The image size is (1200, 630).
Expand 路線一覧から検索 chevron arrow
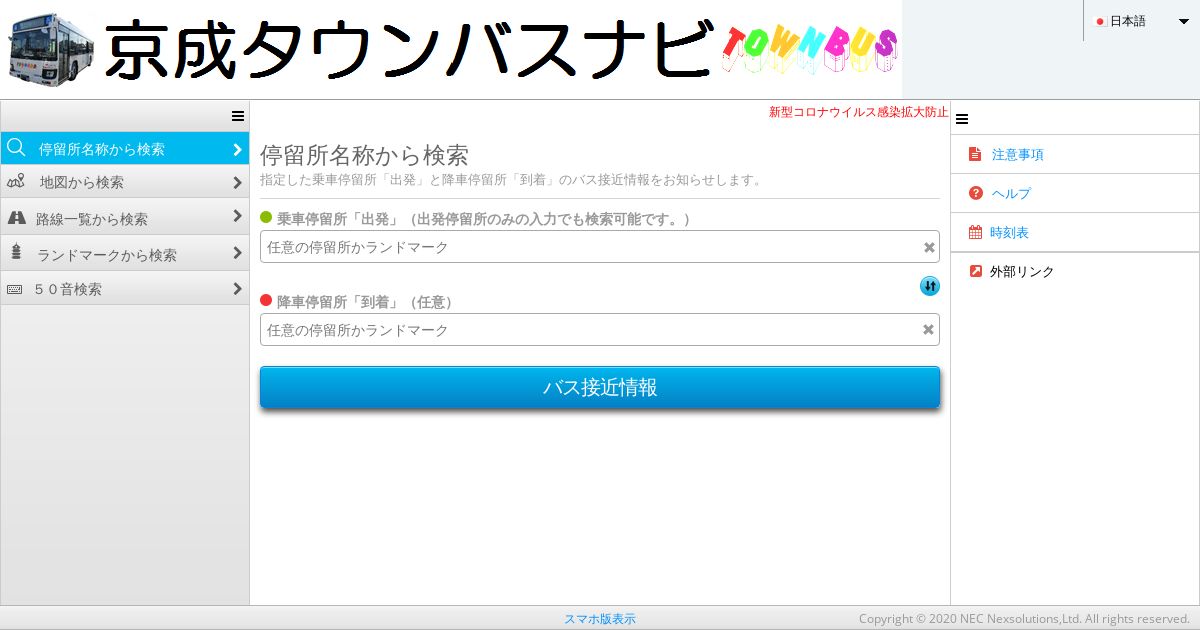point(237,216)
